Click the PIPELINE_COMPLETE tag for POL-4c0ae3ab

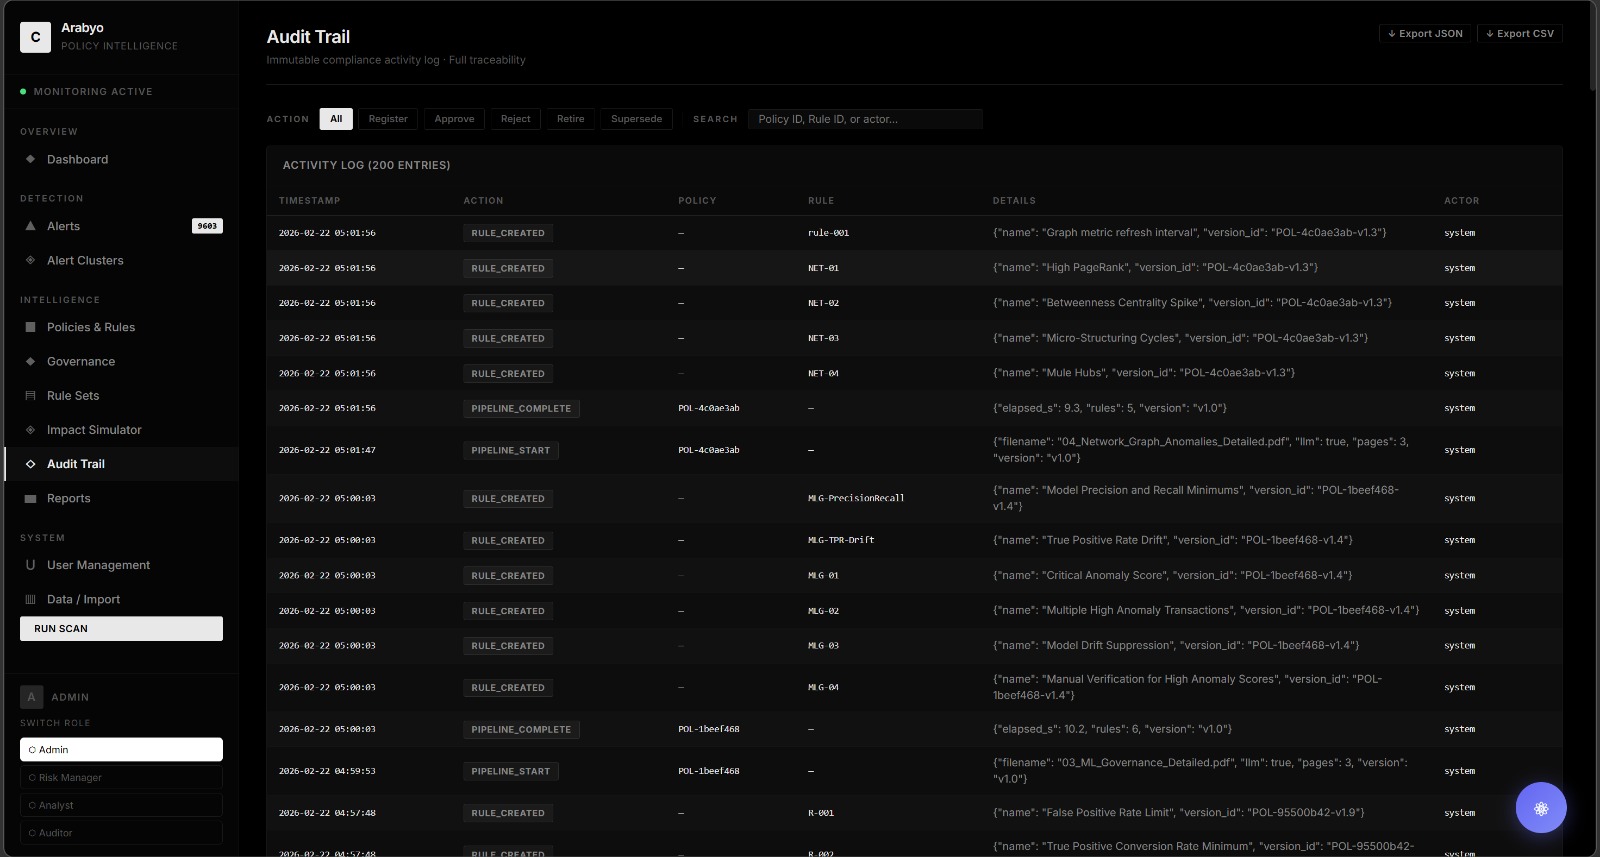point(521,409)
